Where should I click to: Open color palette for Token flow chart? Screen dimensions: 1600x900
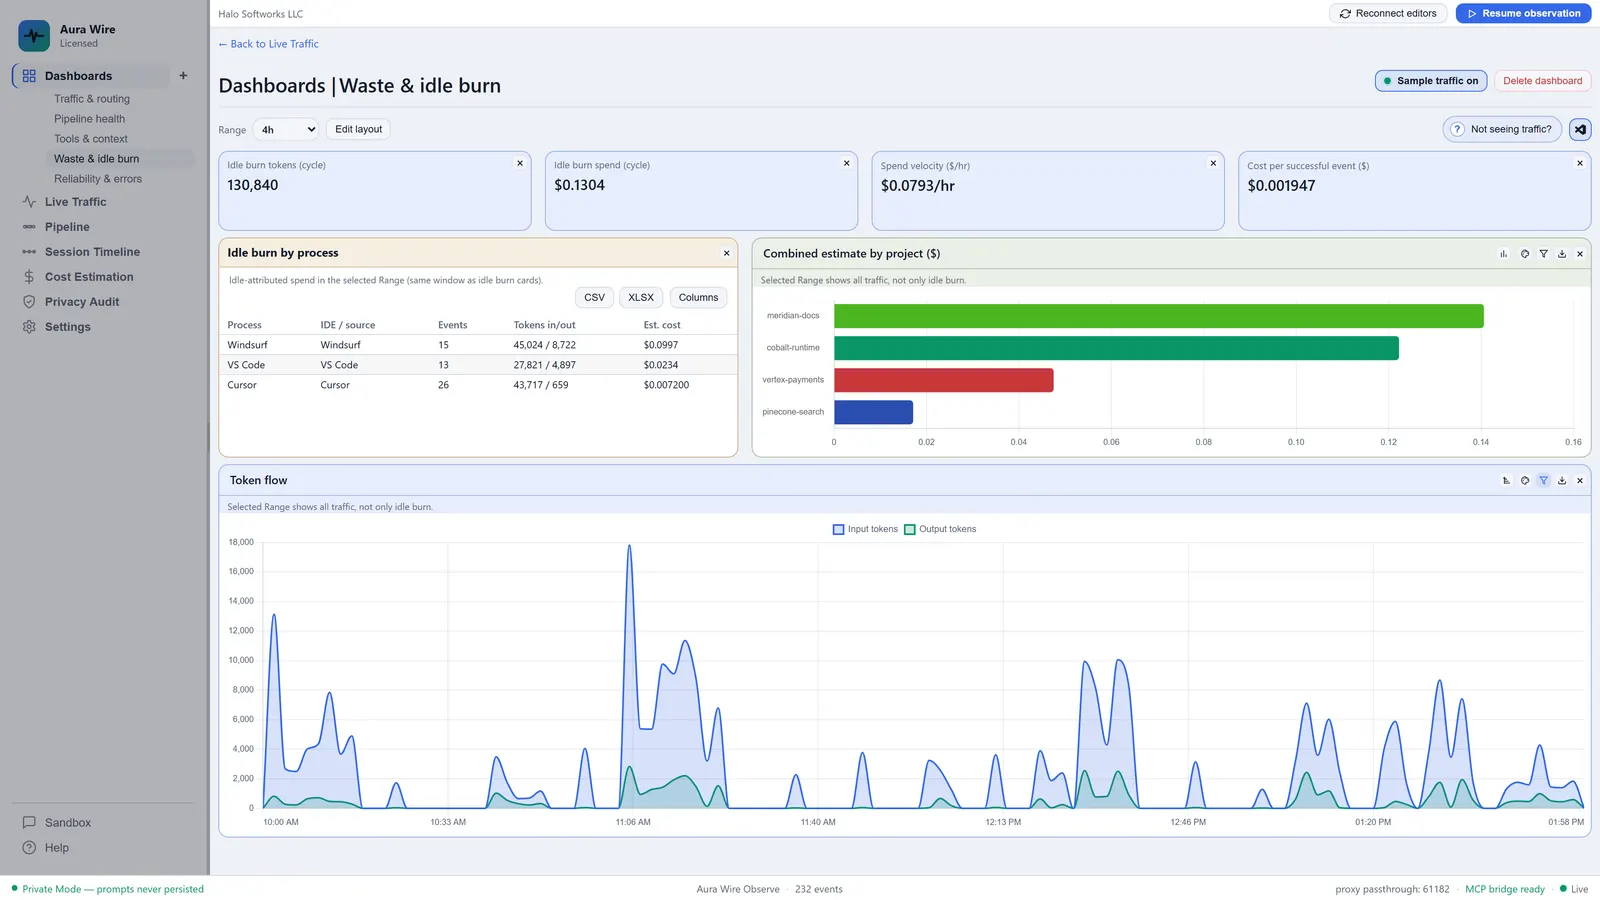[x=1525, y=481]
